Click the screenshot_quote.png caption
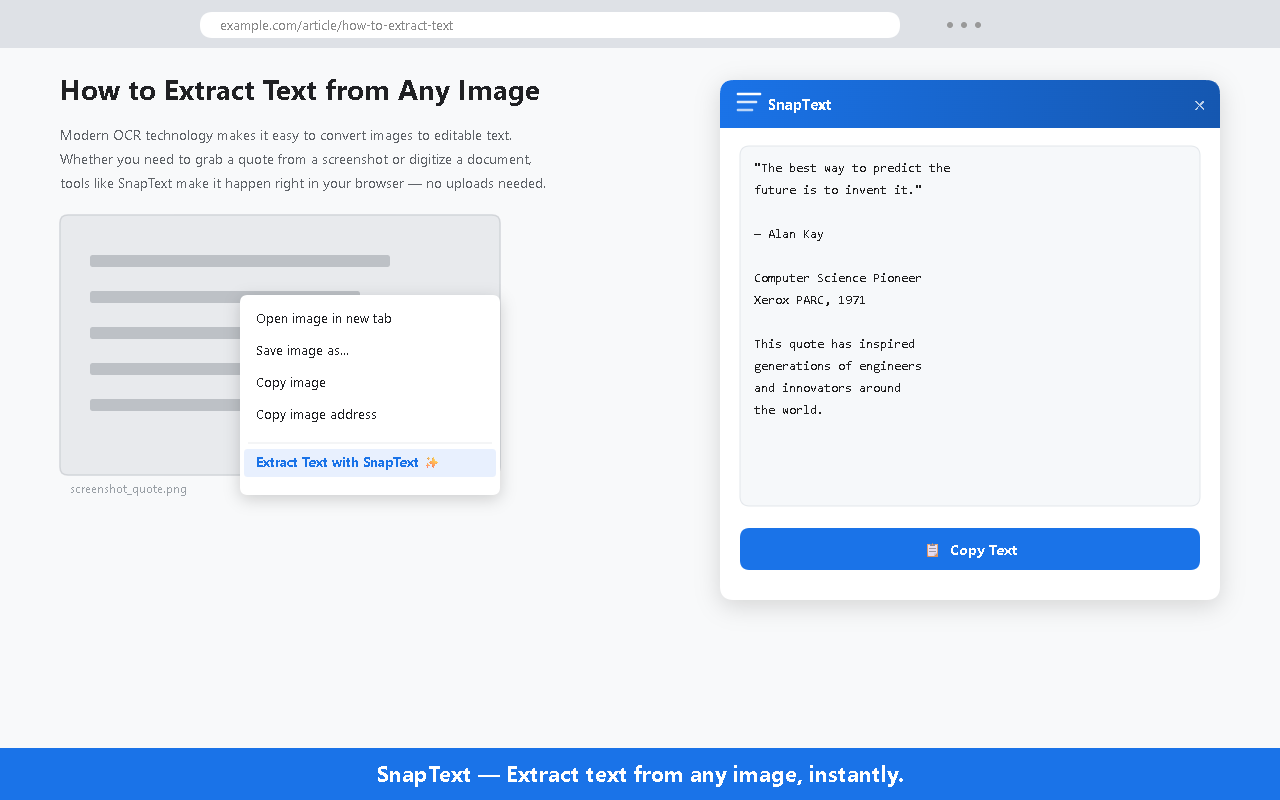 point(129,489)
